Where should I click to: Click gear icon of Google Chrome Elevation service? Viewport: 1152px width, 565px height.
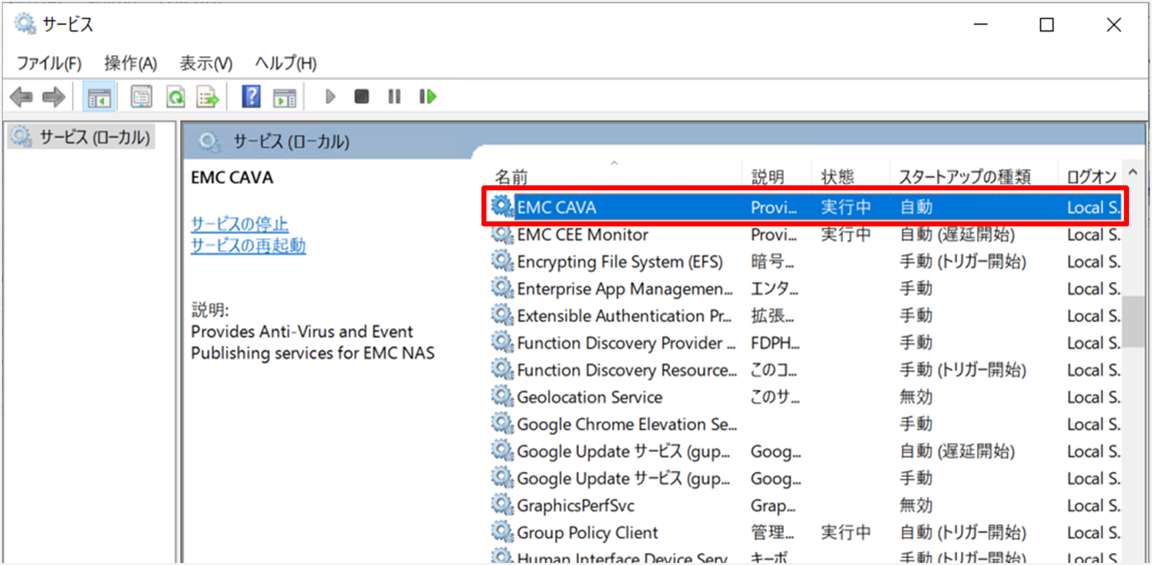pos(502,425)
